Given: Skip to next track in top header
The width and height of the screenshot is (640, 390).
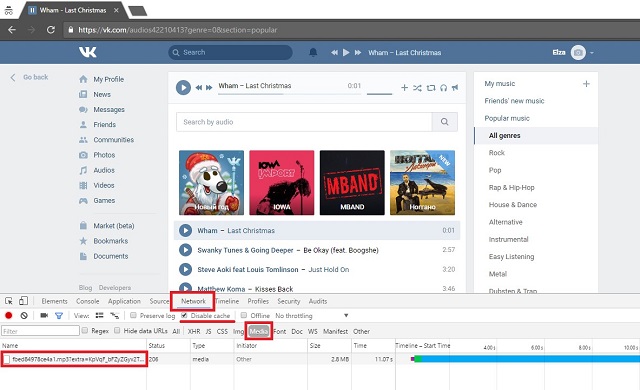Looking at the screenshot, I should point(358,53).
